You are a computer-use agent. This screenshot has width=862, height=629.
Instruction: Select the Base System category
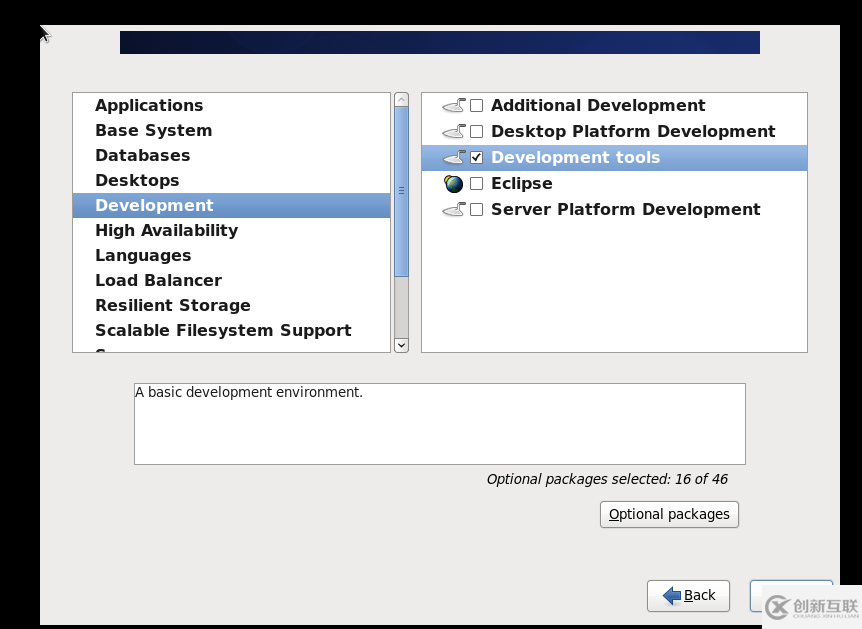click(231, 130)
